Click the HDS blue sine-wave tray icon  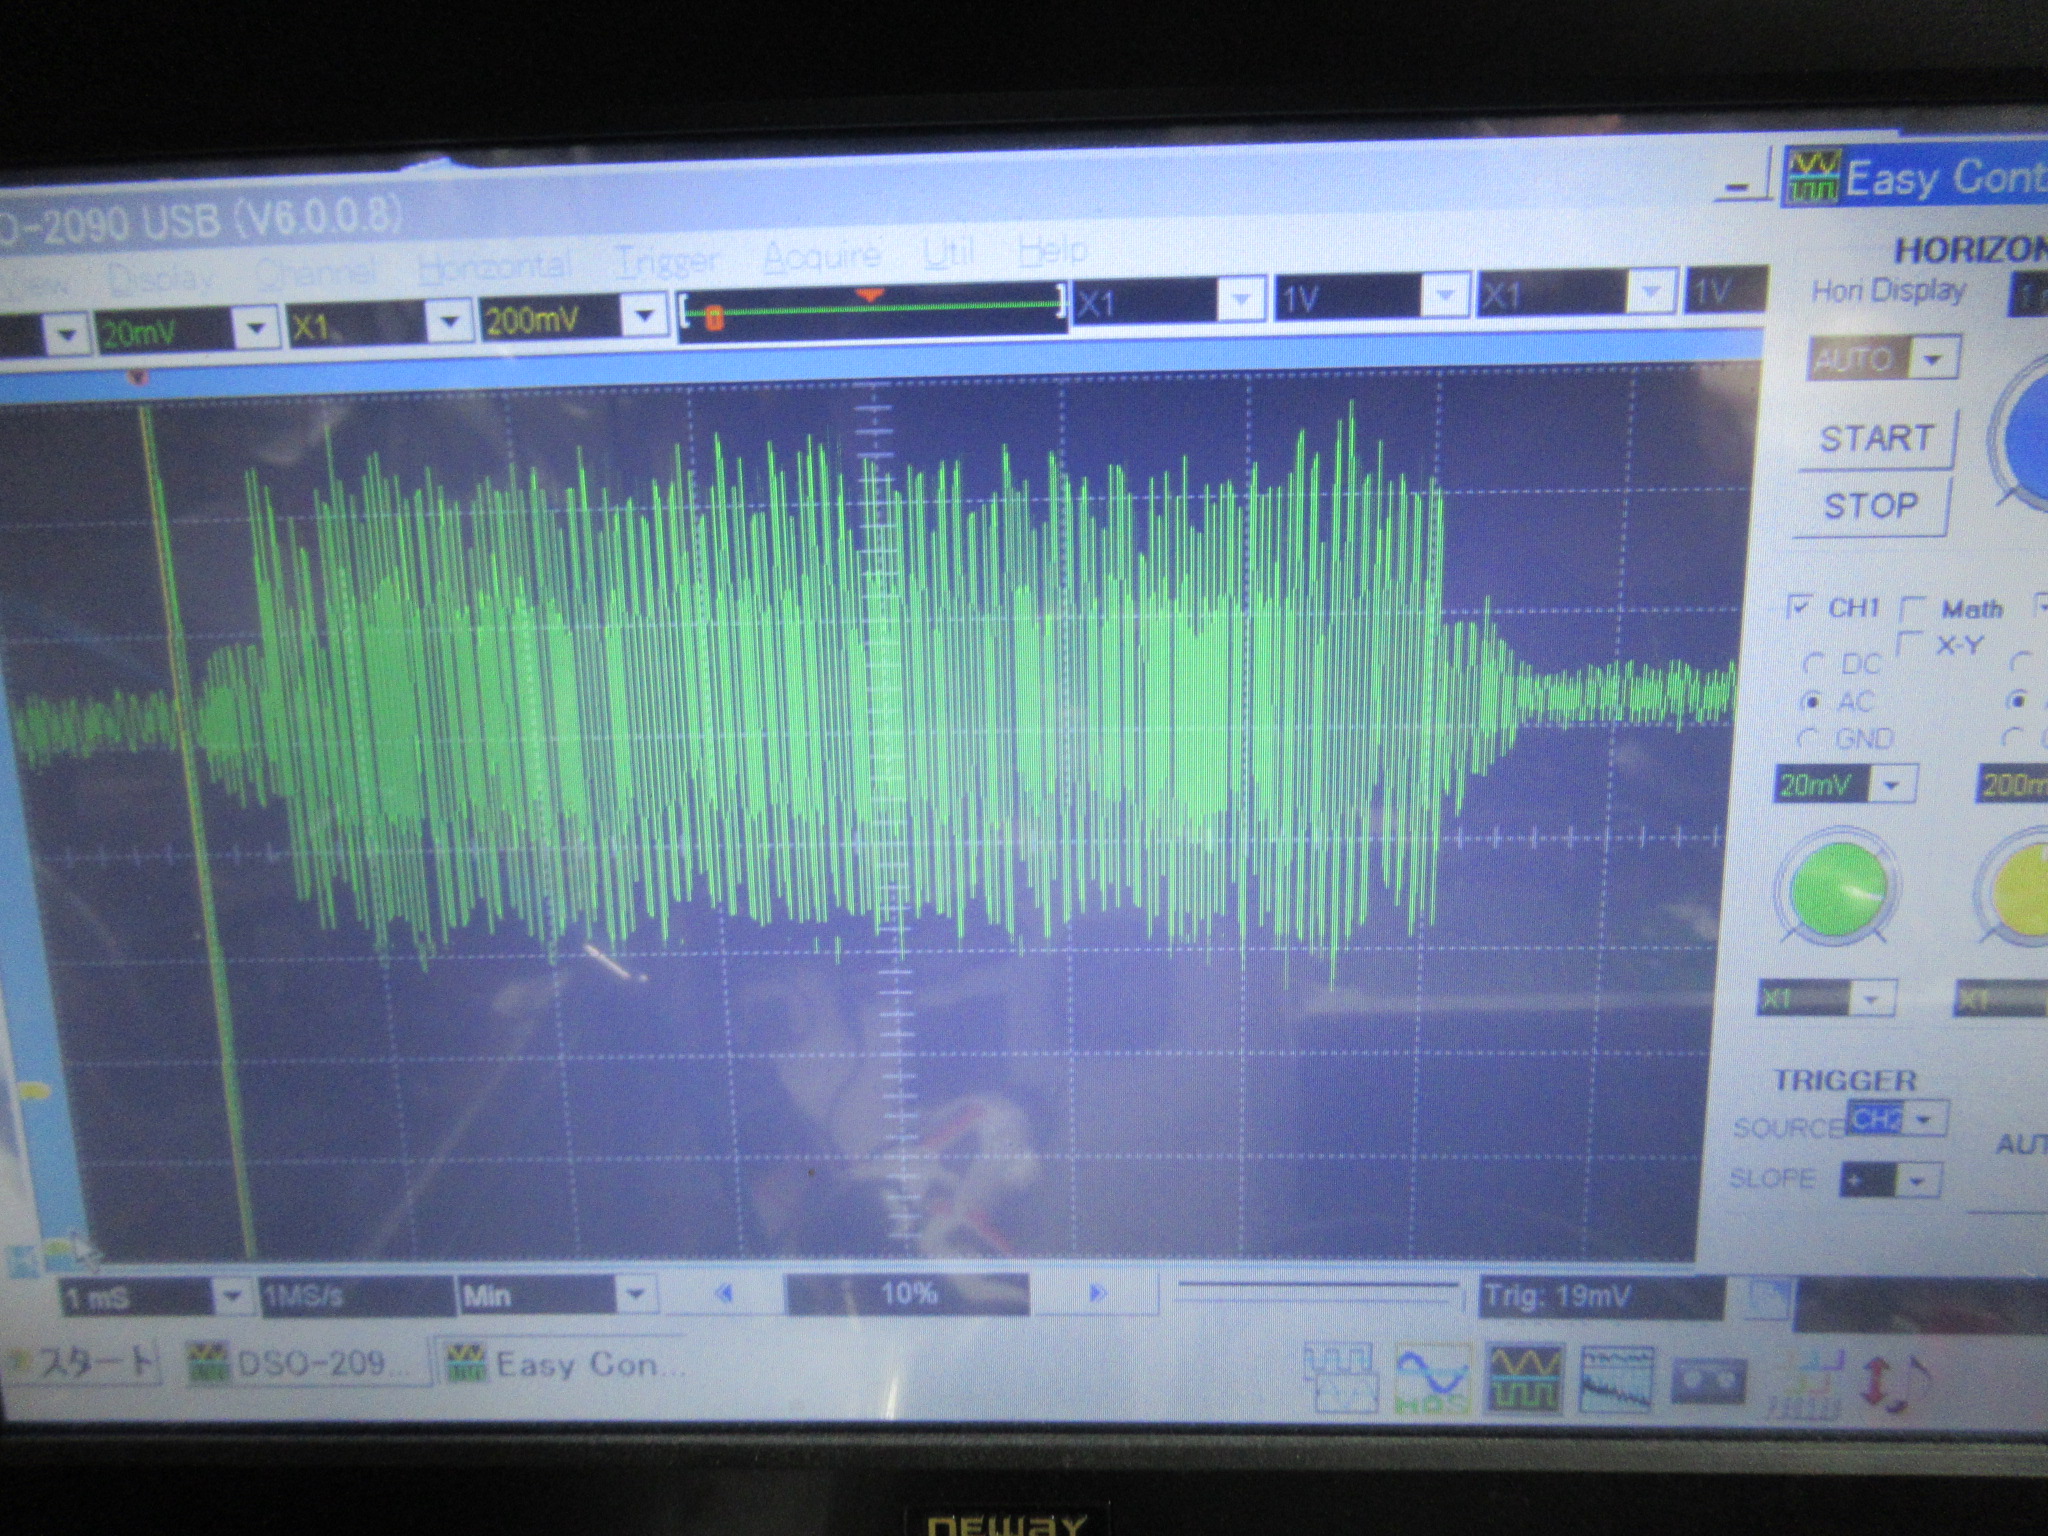(x=1432, y=1380)
